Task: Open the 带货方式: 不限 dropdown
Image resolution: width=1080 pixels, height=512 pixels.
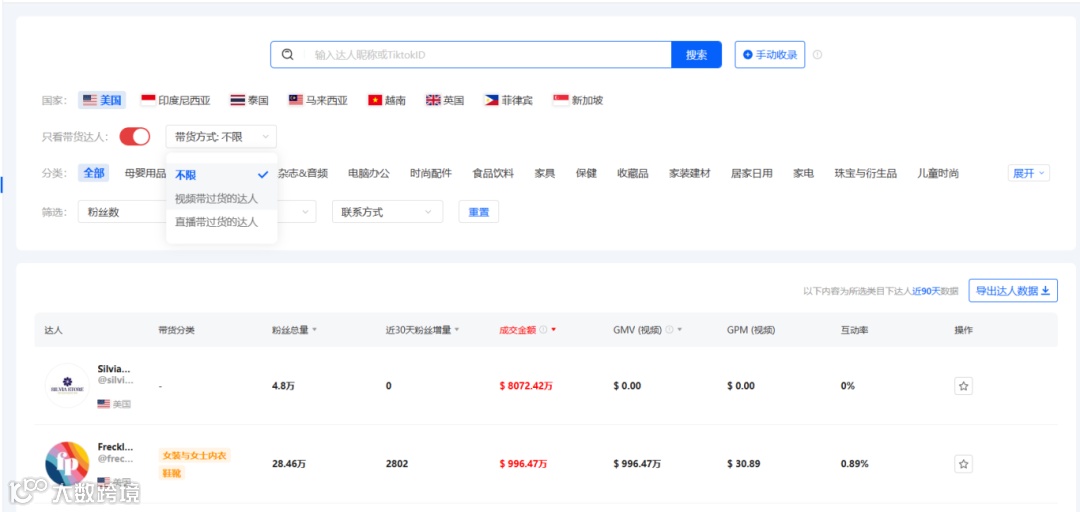Action: (221, 136)
